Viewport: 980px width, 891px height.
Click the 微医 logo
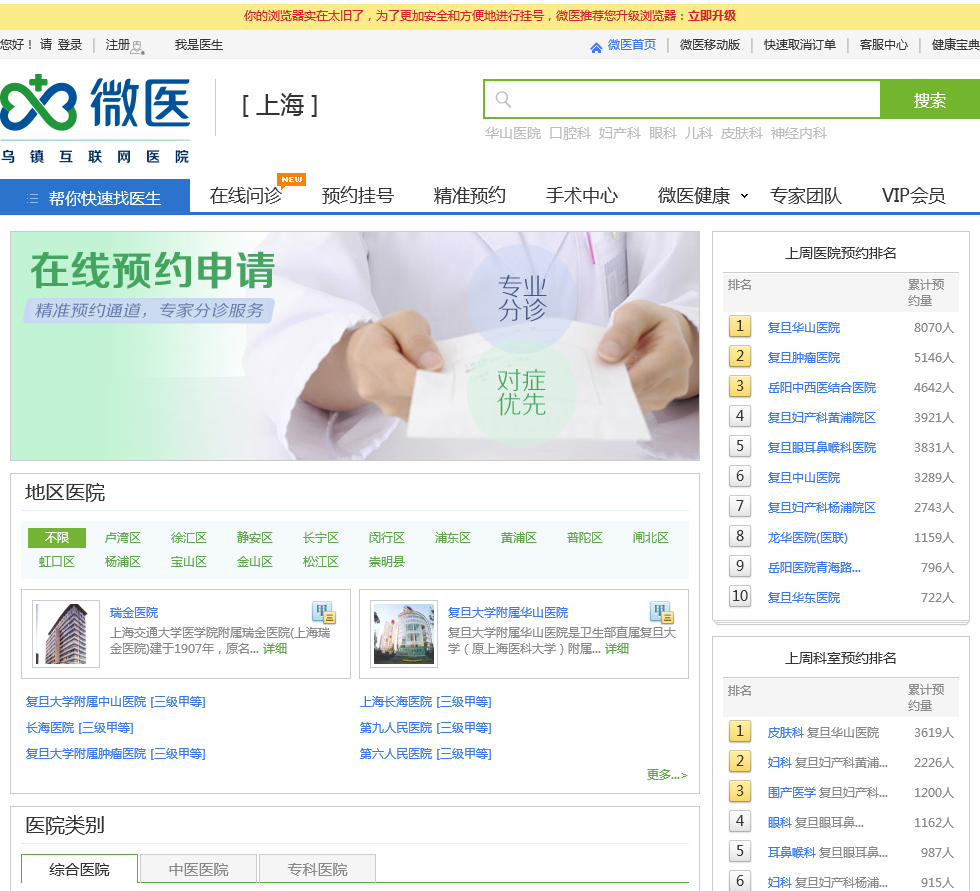click(x=95, y=119)
